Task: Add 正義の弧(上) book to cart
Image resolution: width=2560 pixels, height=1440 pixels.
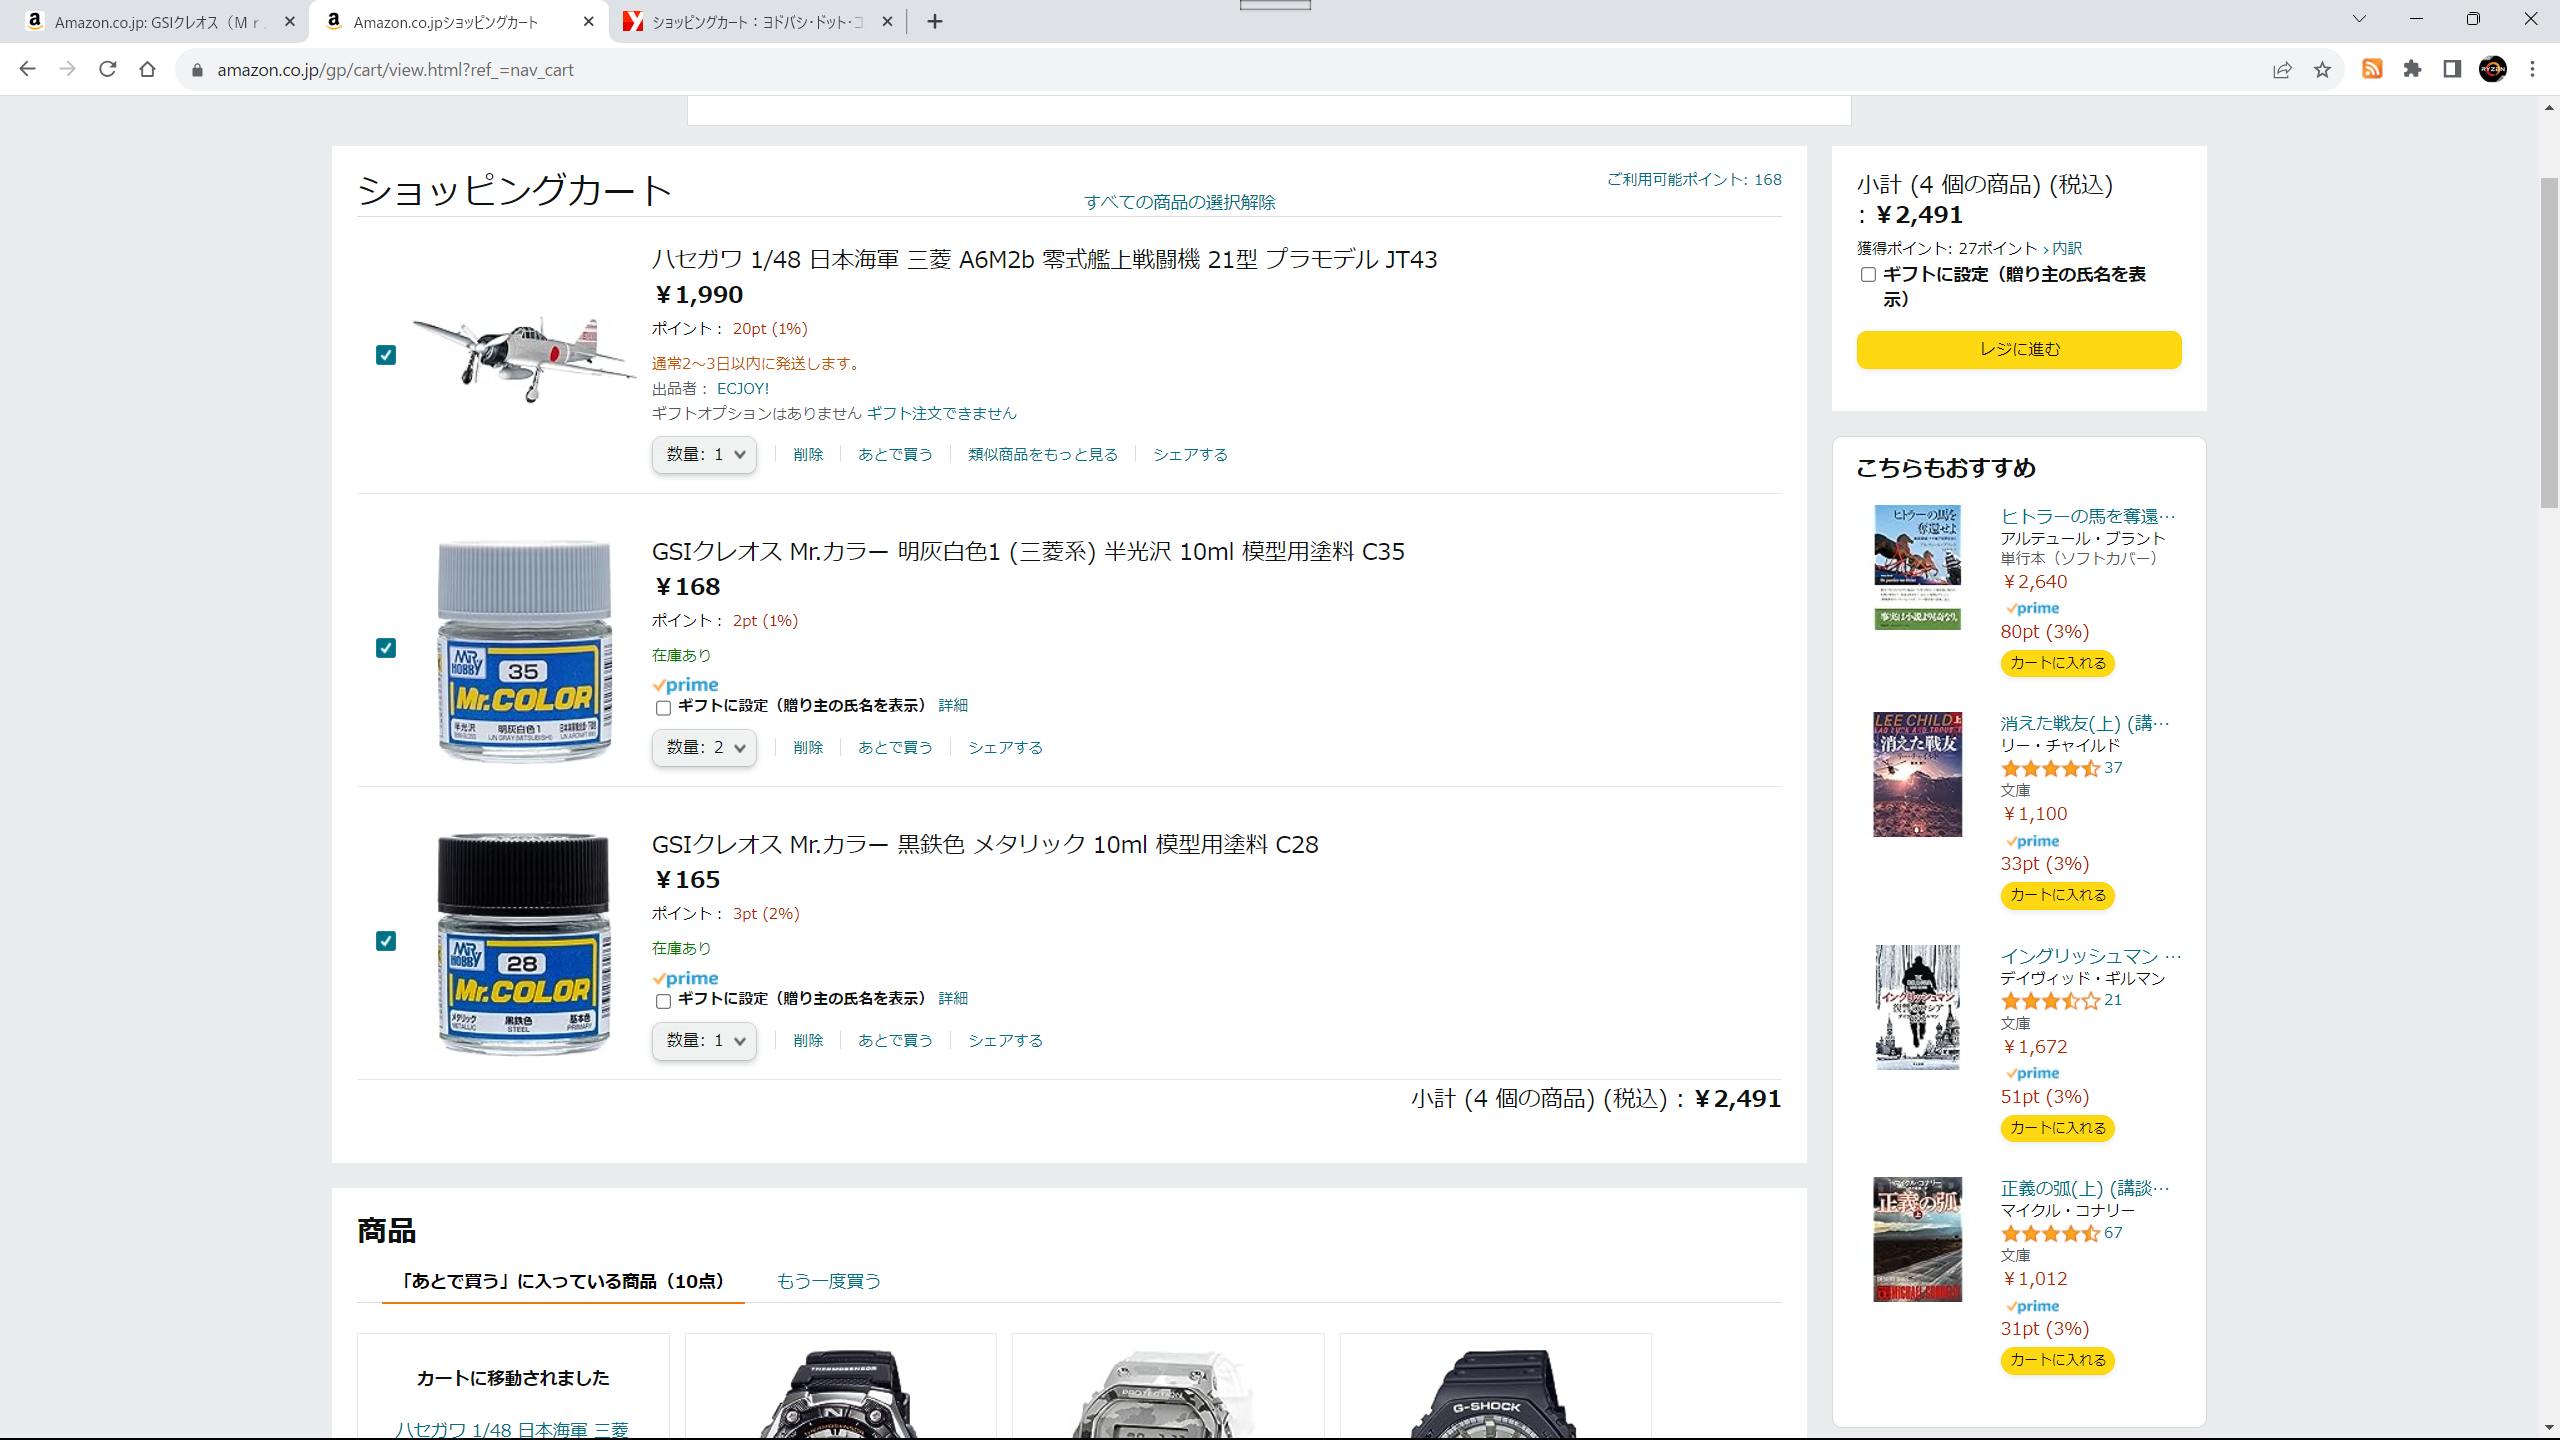Action: click(2057, 1360)
